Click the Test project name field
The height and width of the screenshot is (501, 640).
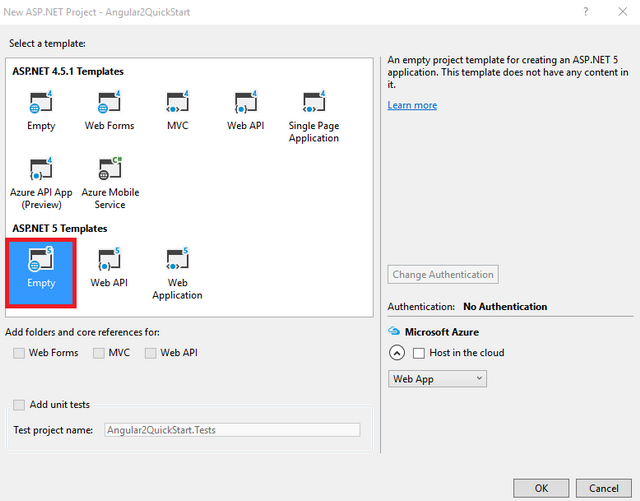232,430
